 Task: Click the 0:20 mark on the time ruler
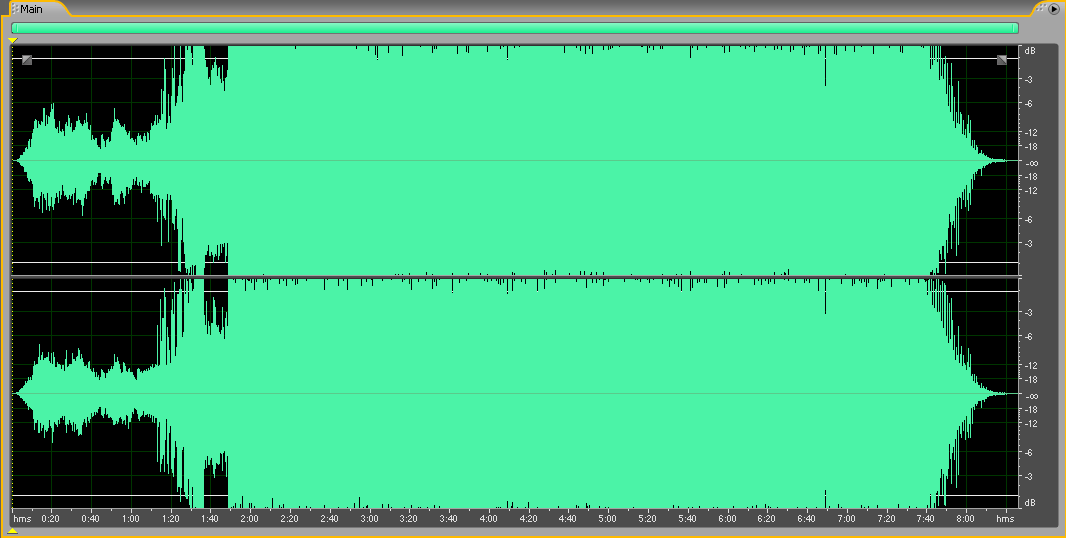(x=50, y=518)
